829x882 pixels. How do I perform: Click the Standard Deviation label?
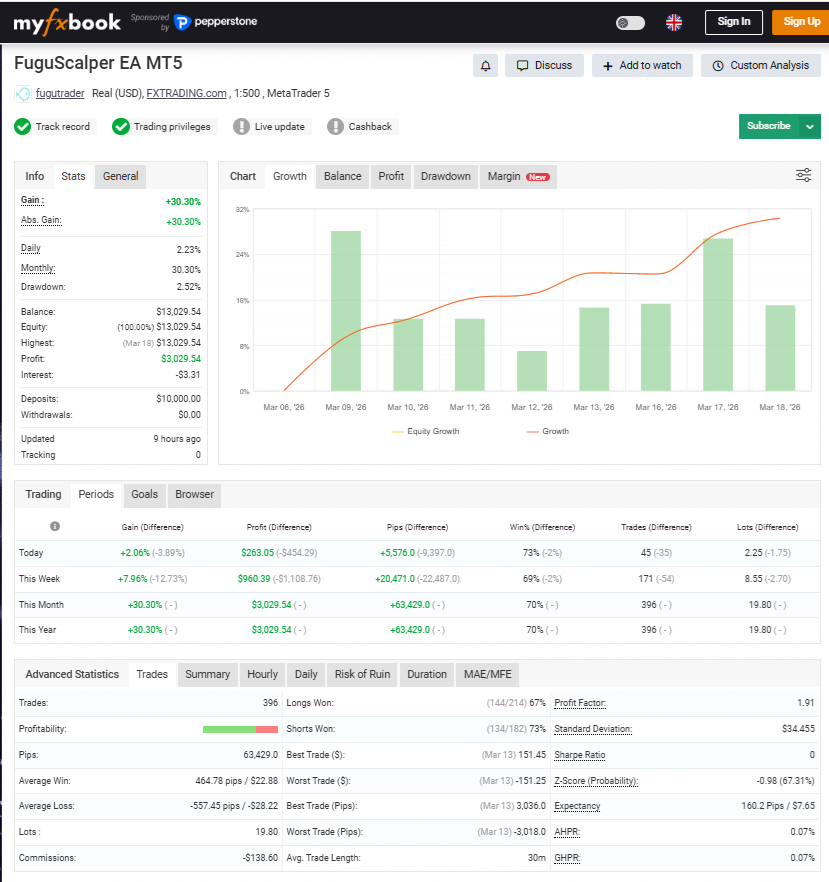pyautogui.click(x=593, y=730)
